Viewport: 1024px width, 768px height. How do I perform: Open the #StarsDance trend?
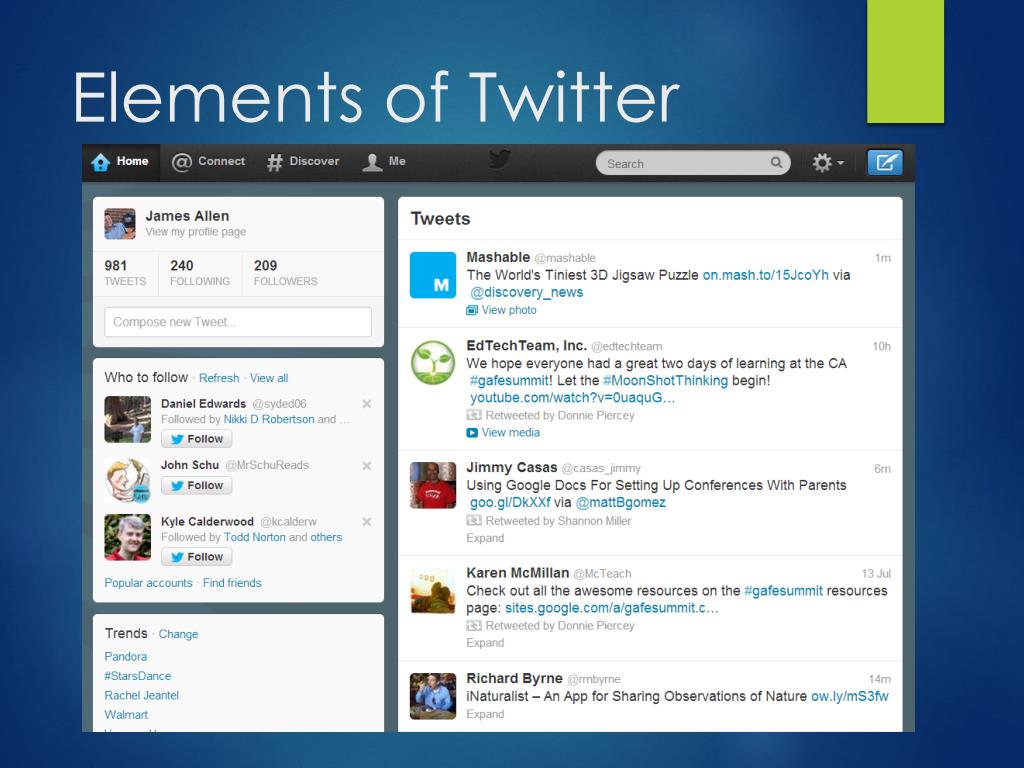(x=137, y=676)
